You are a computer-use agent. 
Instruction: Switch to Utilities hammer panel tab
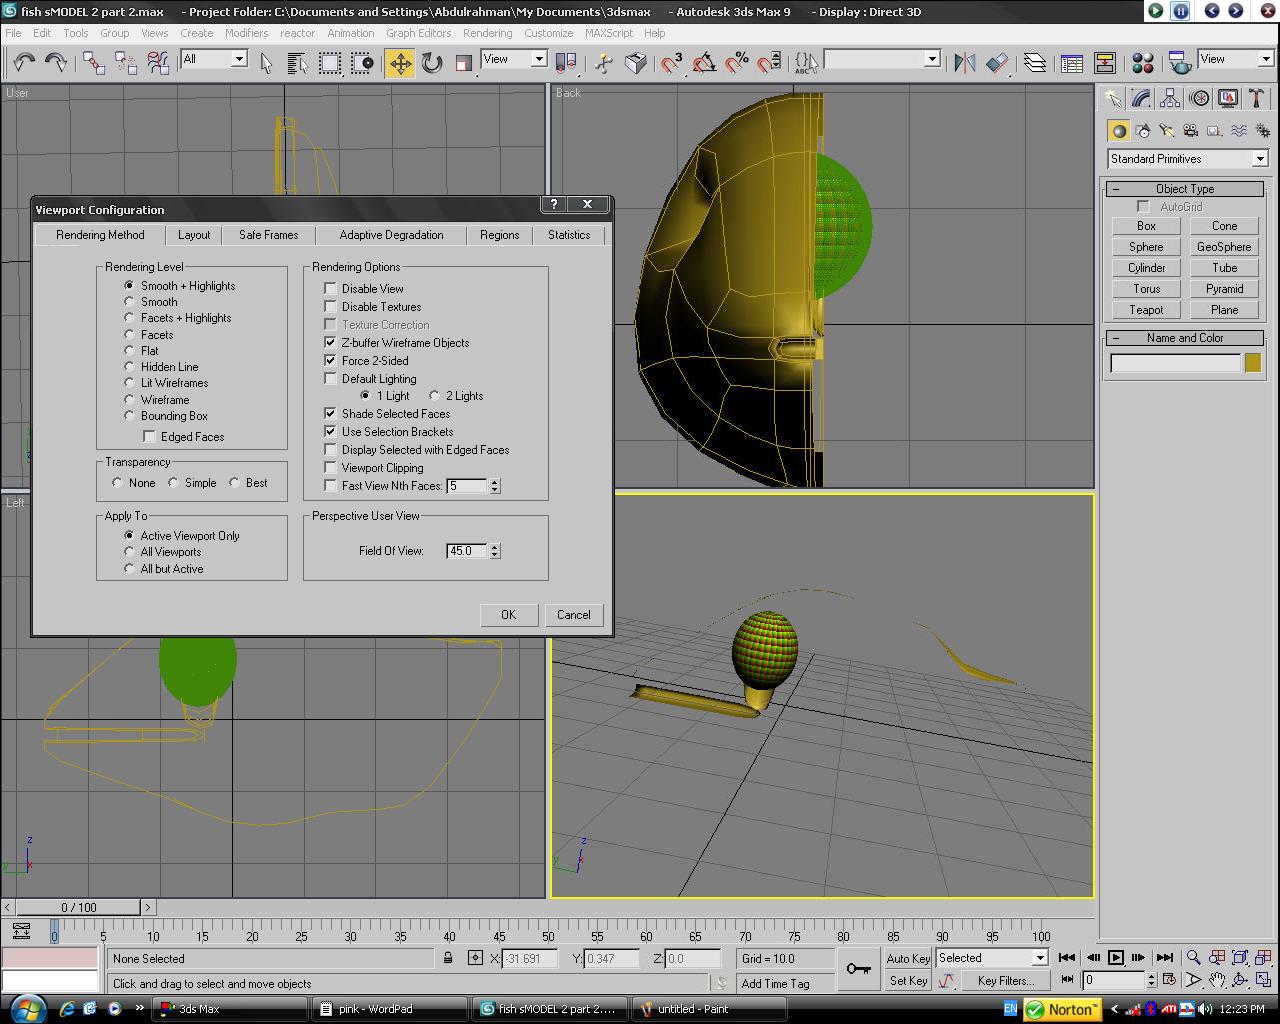pyautogui.click(x=1257, y=98)
